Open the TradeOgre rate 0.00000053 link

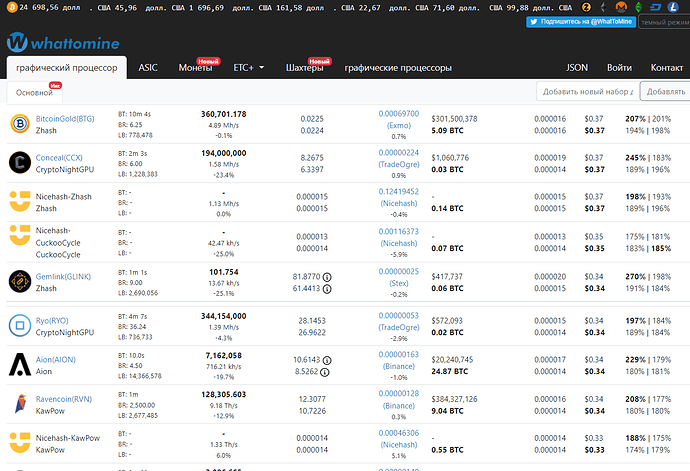click(399, 321)
